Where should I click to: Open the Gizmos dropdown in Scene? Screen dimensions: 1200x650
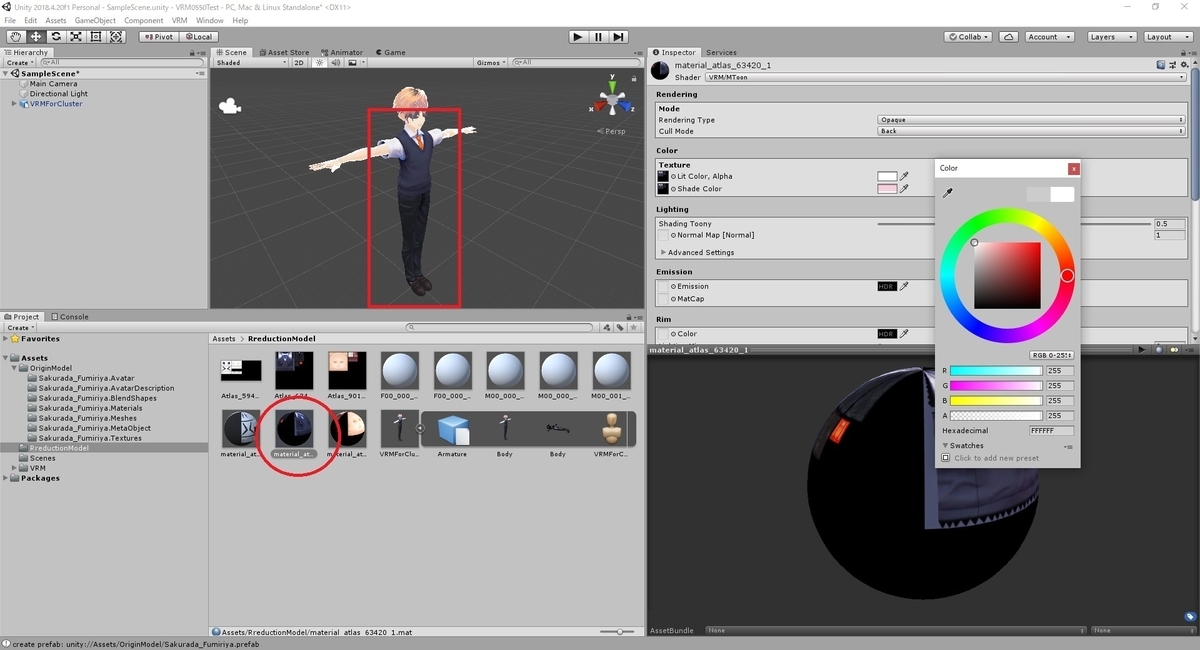[491, 62]
